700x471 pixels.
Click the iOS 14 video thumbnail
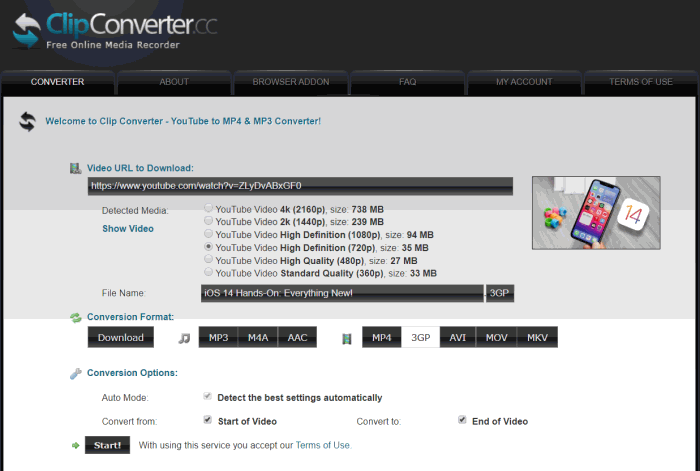coord(596,213)
